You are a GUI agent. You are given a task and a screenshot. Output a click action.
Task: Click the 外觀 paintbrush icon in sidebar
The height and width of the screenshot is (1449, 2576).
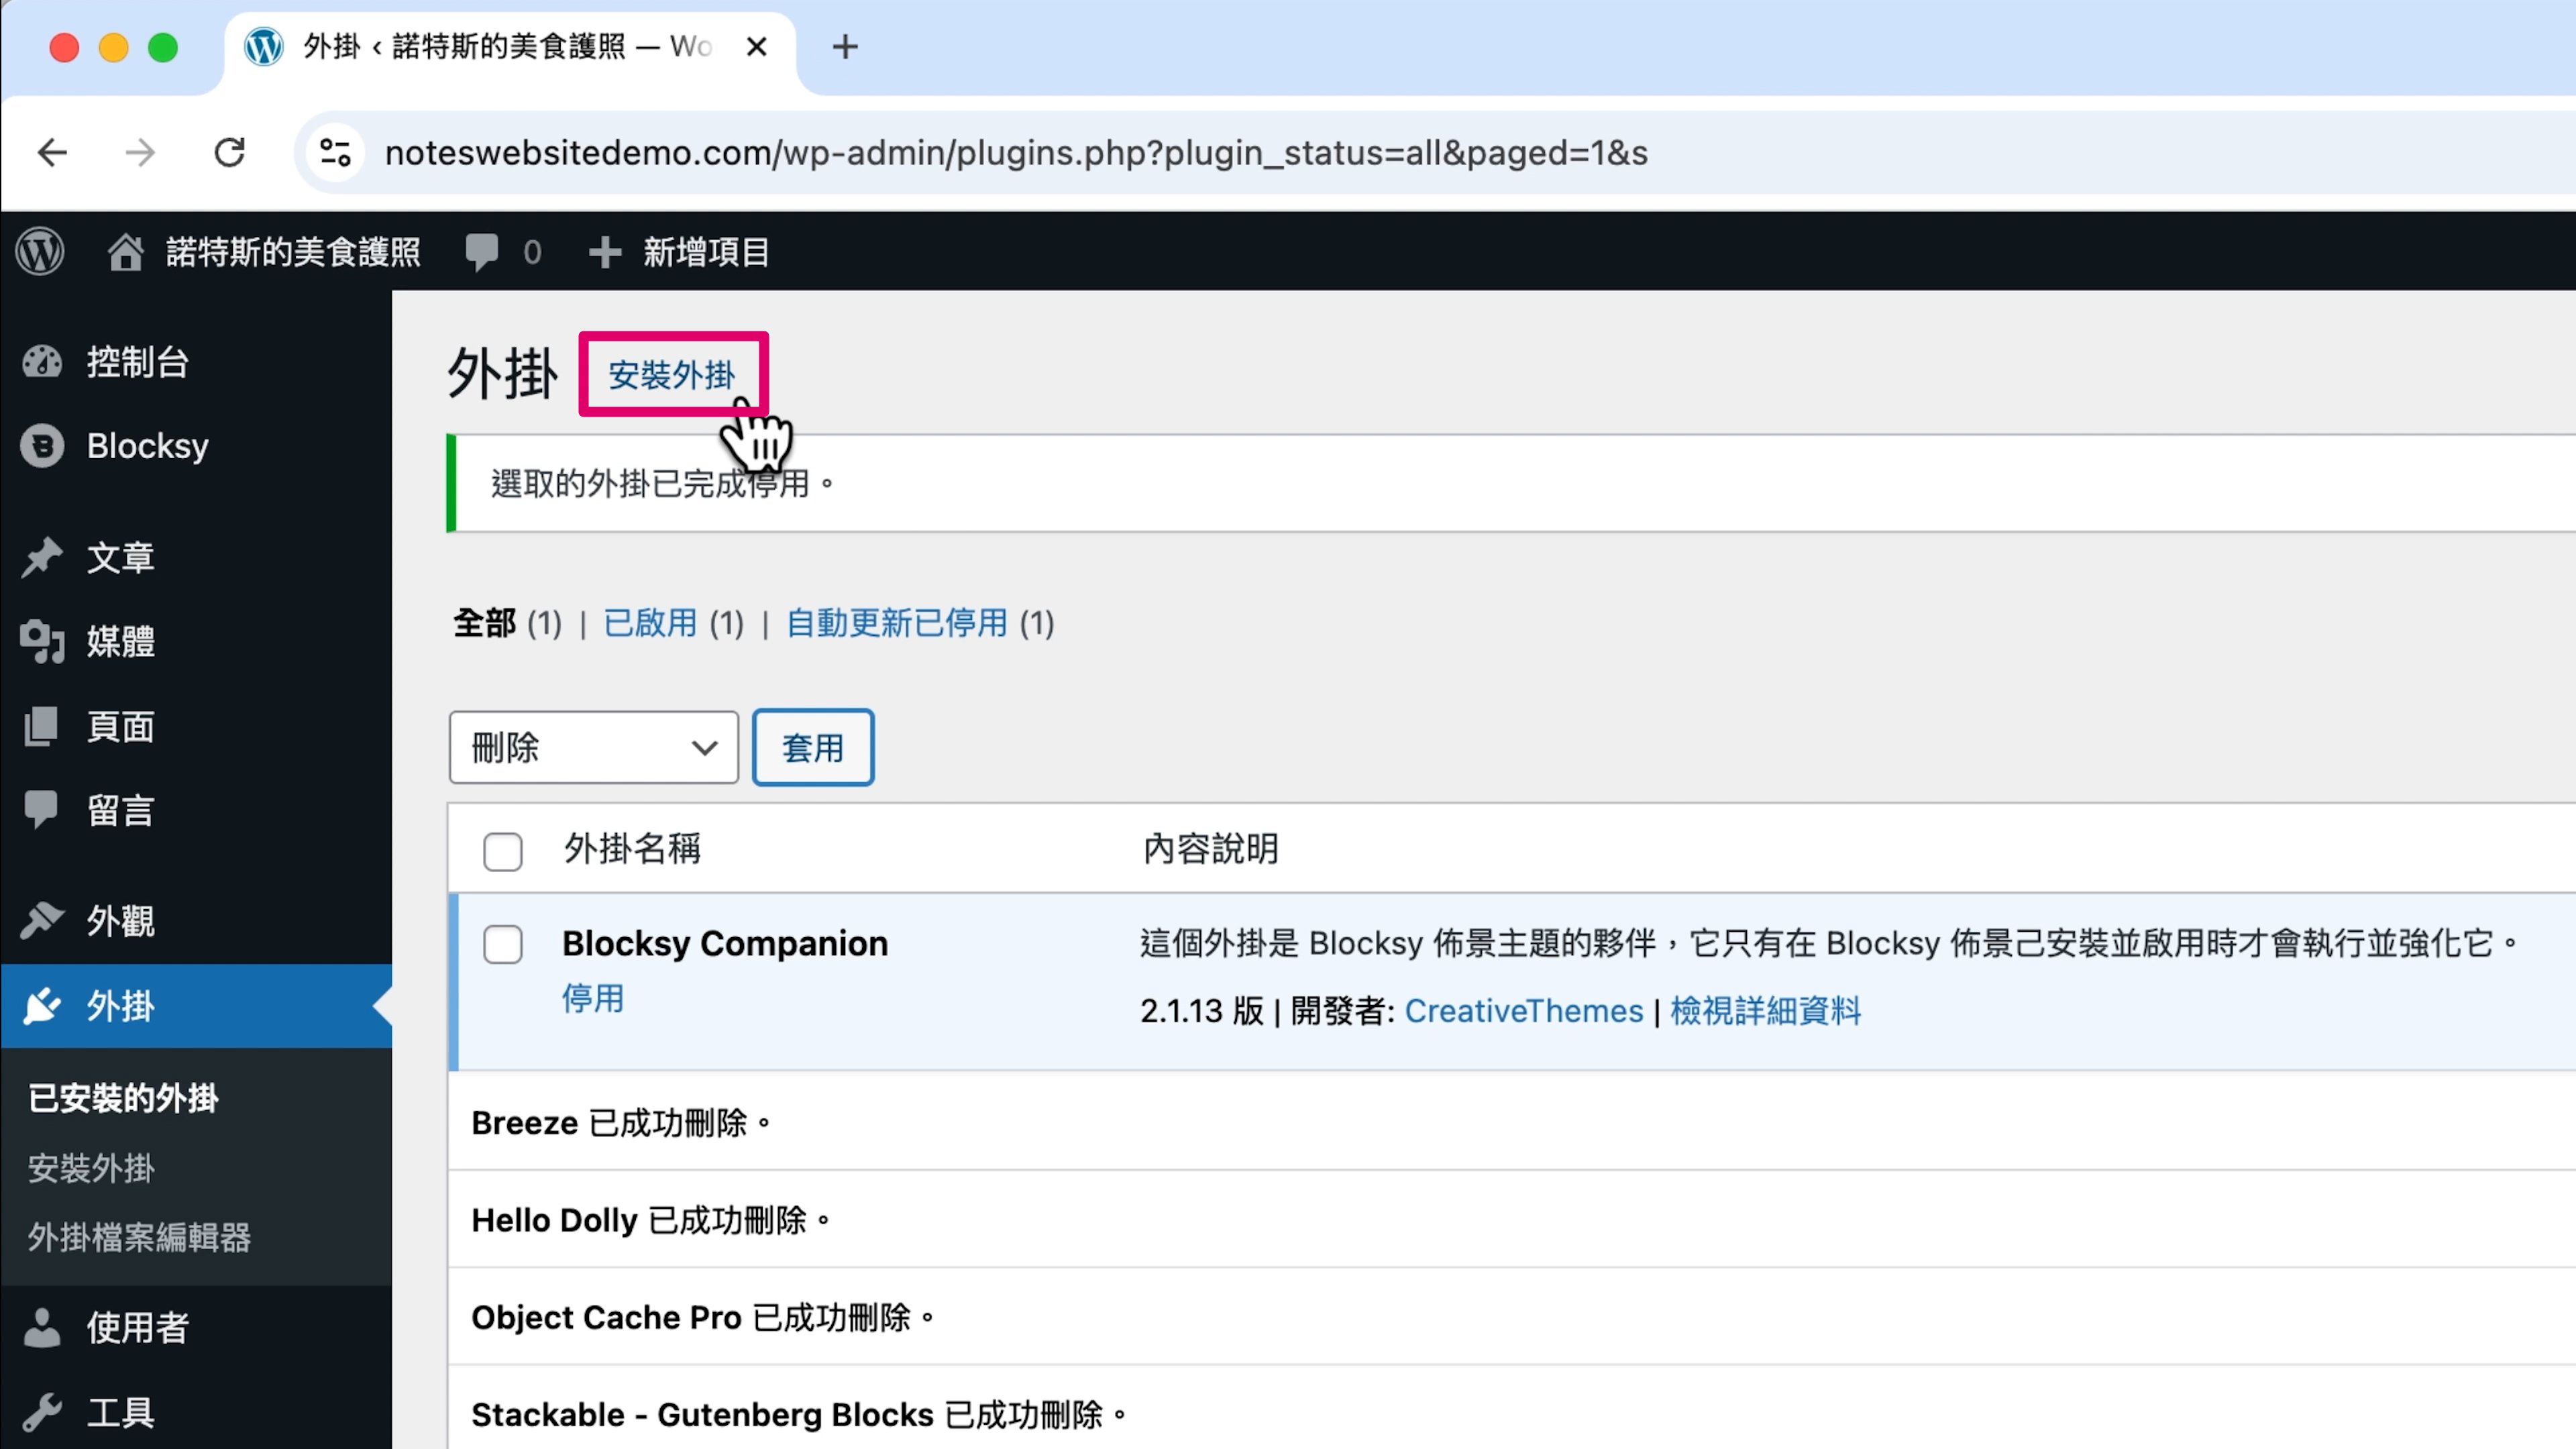point(42,920)
